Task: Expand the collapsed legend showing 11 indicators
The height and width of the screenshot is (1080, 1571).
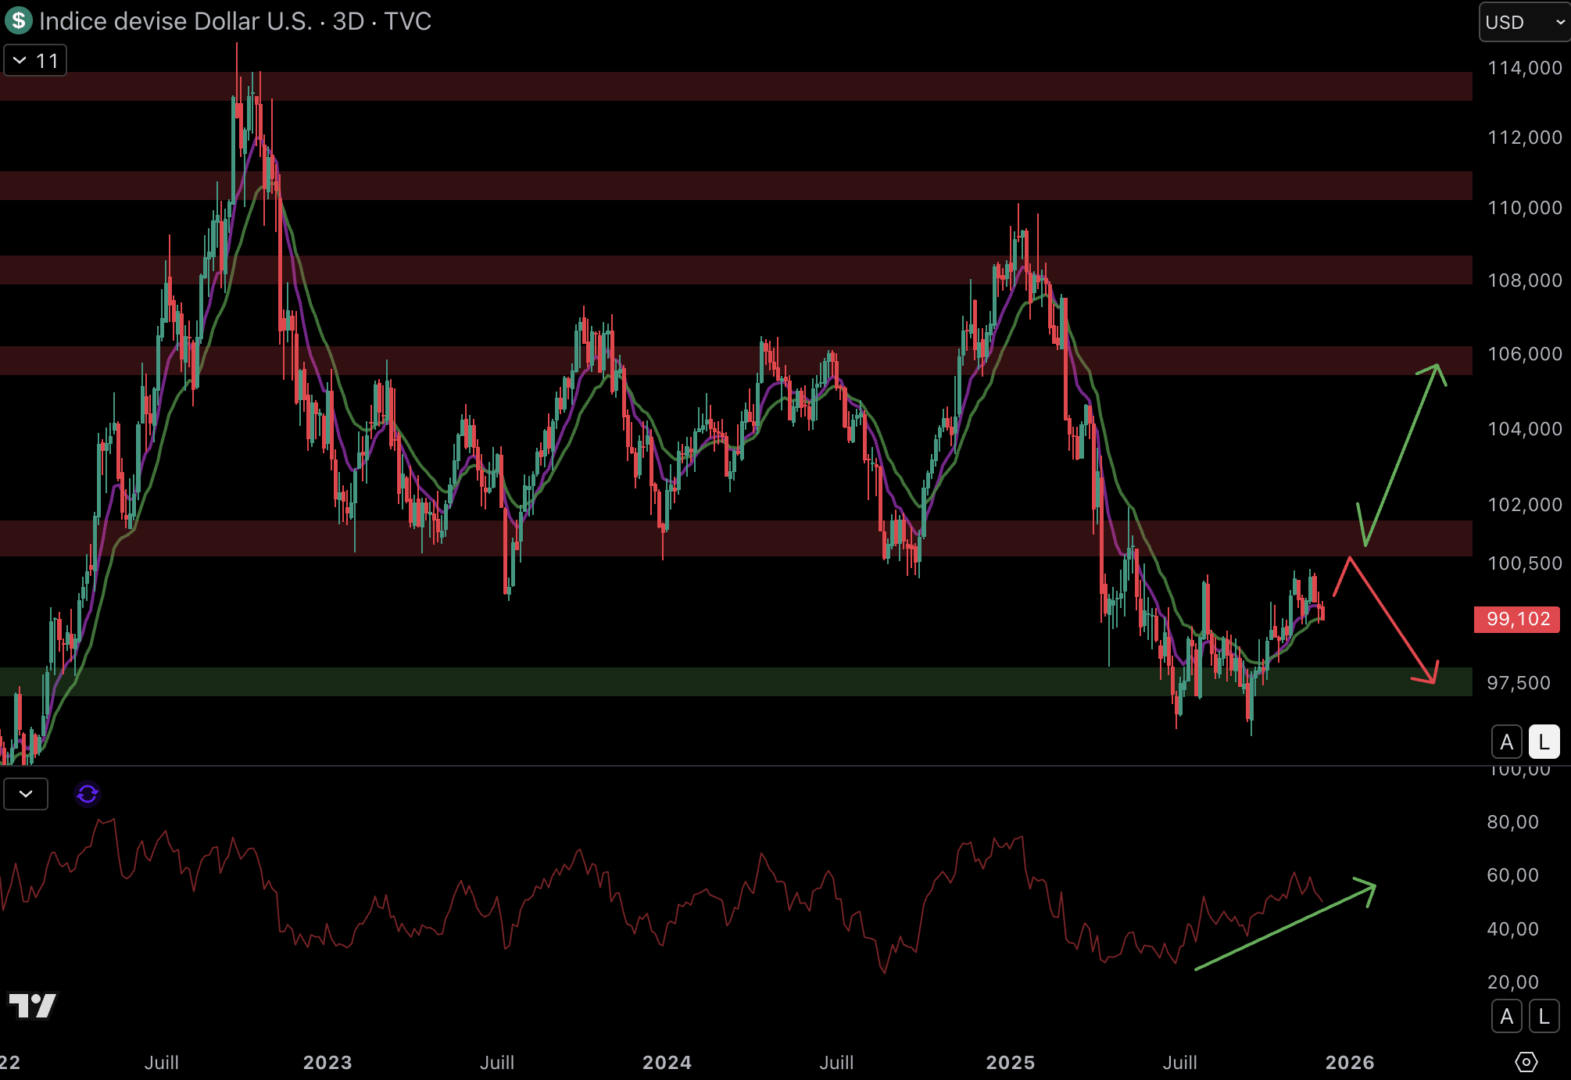Action: (35, 61)
